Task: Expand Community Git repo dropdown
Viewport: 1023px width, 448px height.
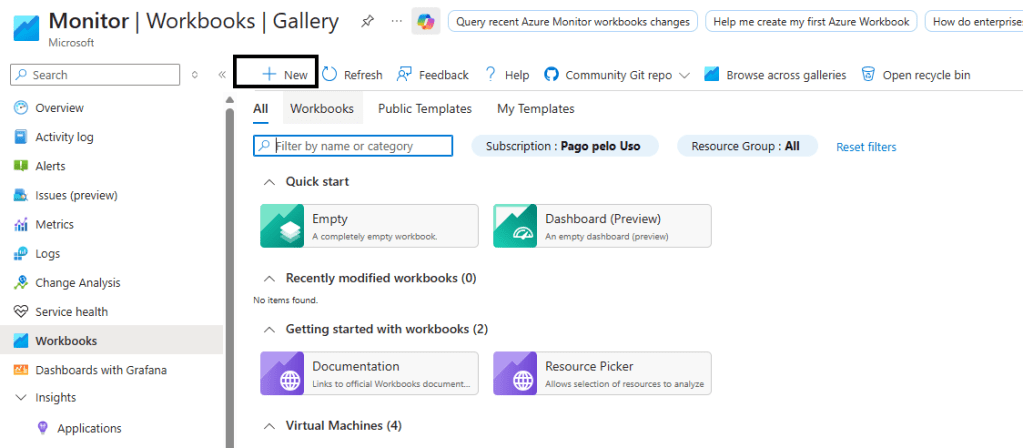Action: coord(684,75)
